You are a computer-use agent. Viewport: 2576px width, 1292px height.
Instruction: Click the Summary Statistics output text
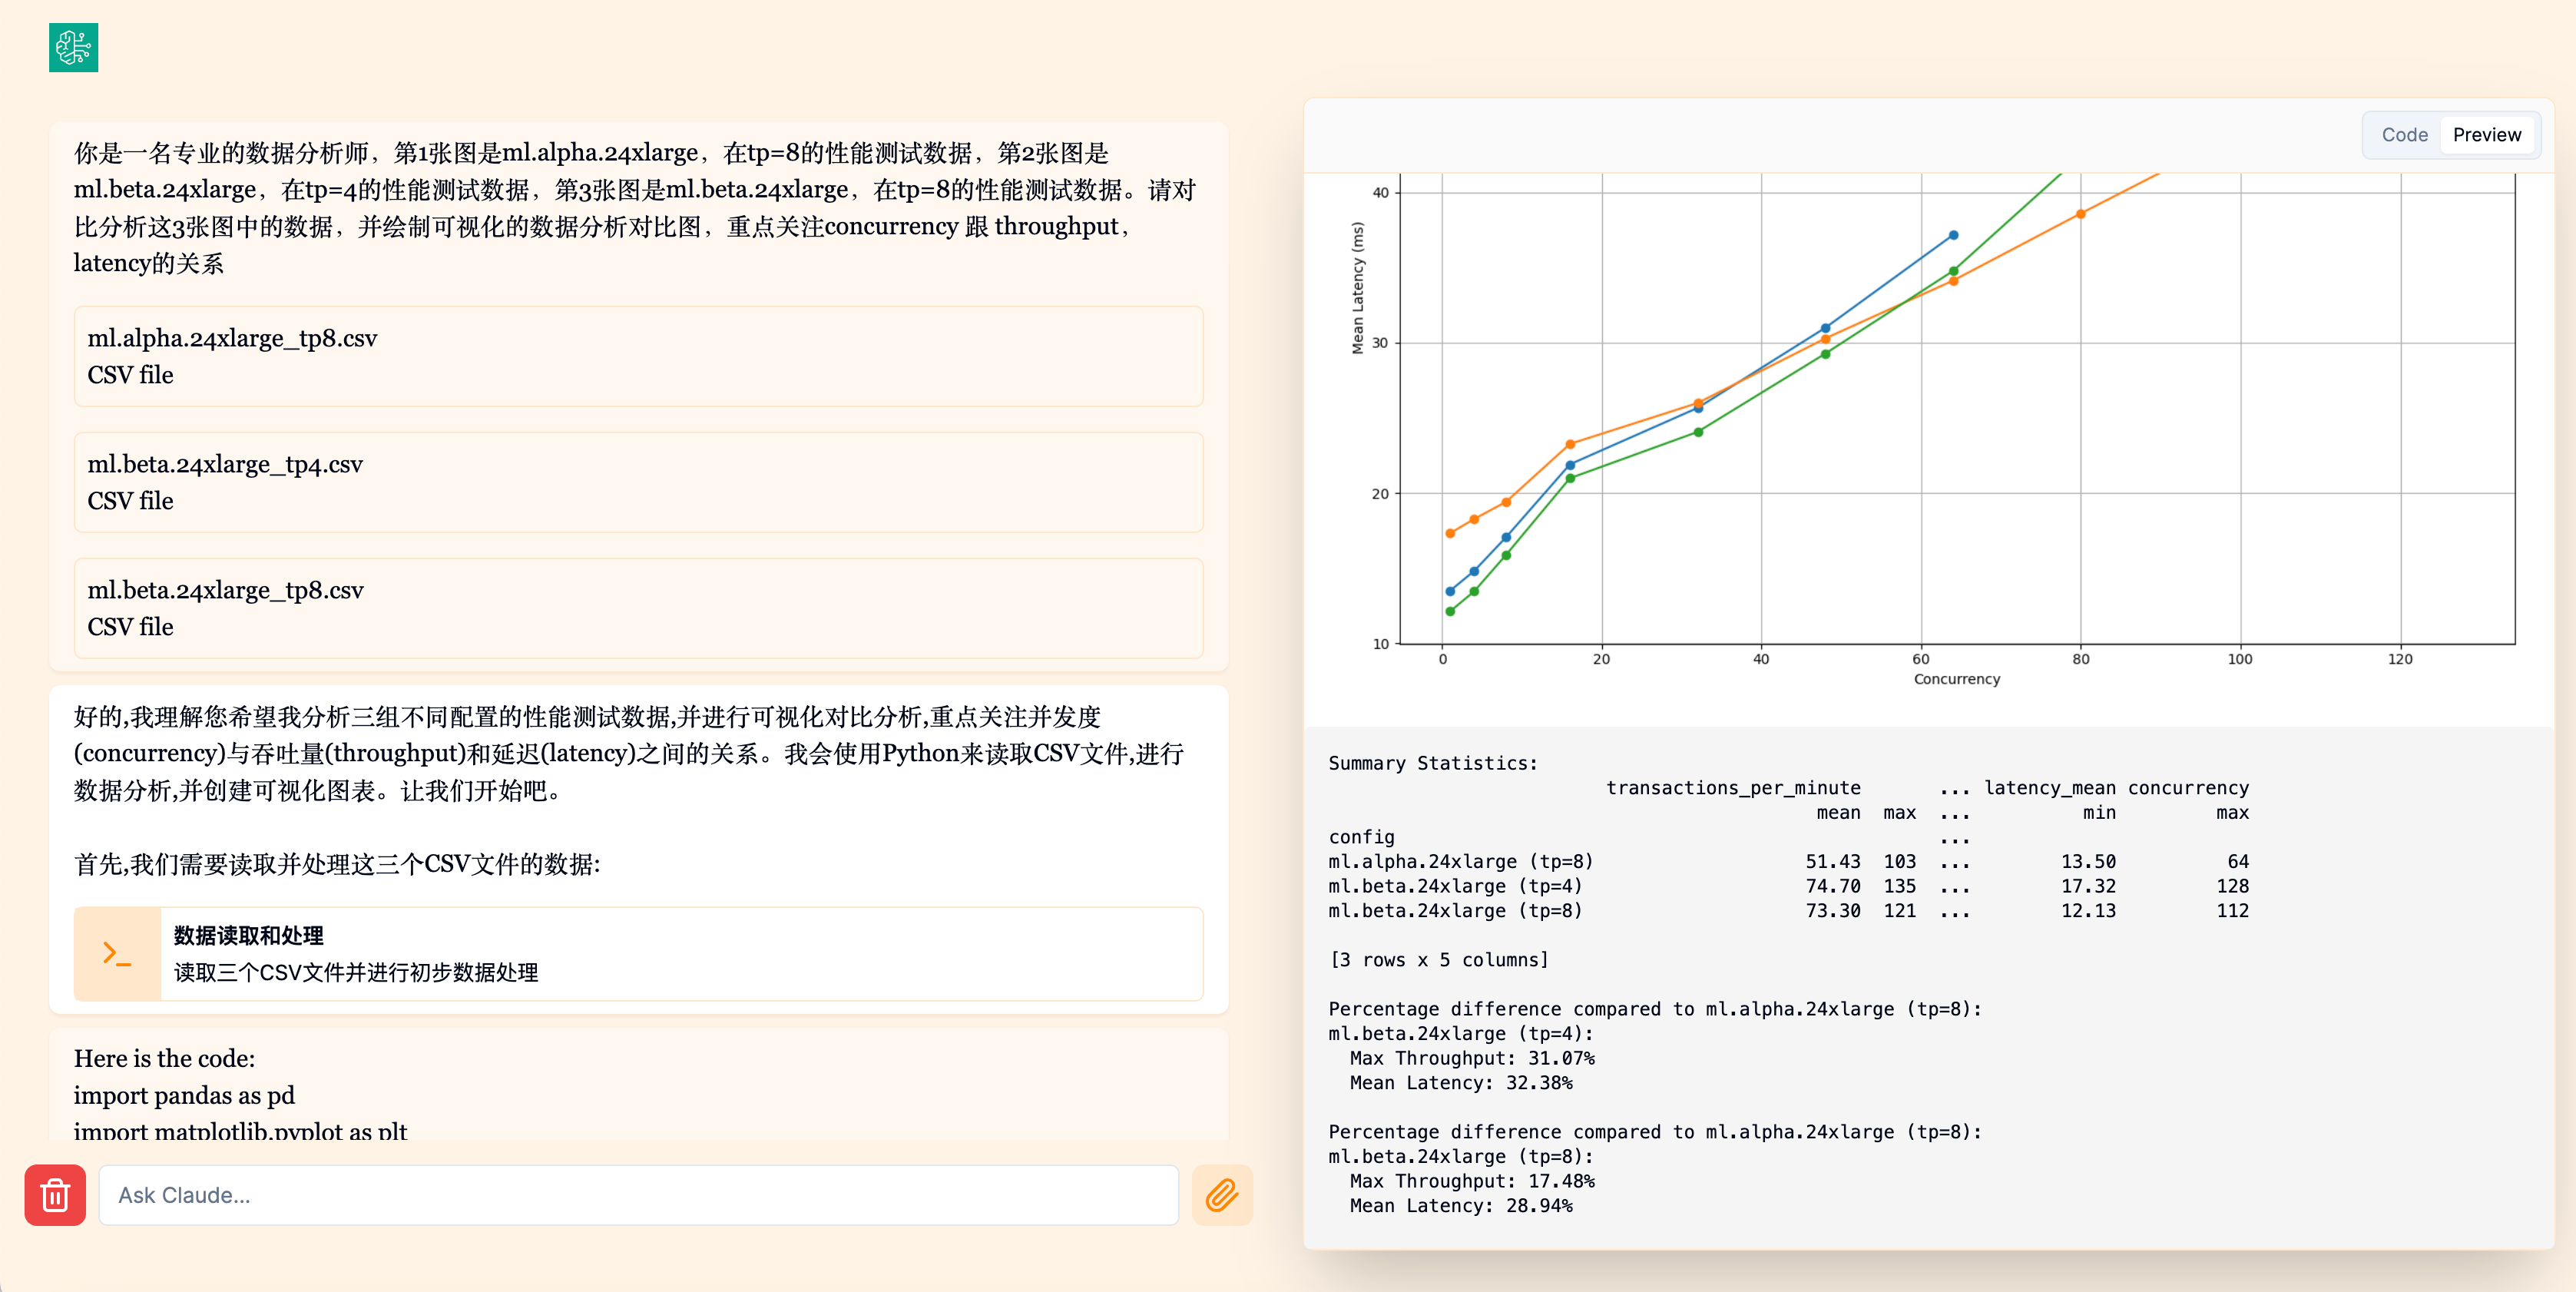pyautogui.click(x=1432, y=763)
